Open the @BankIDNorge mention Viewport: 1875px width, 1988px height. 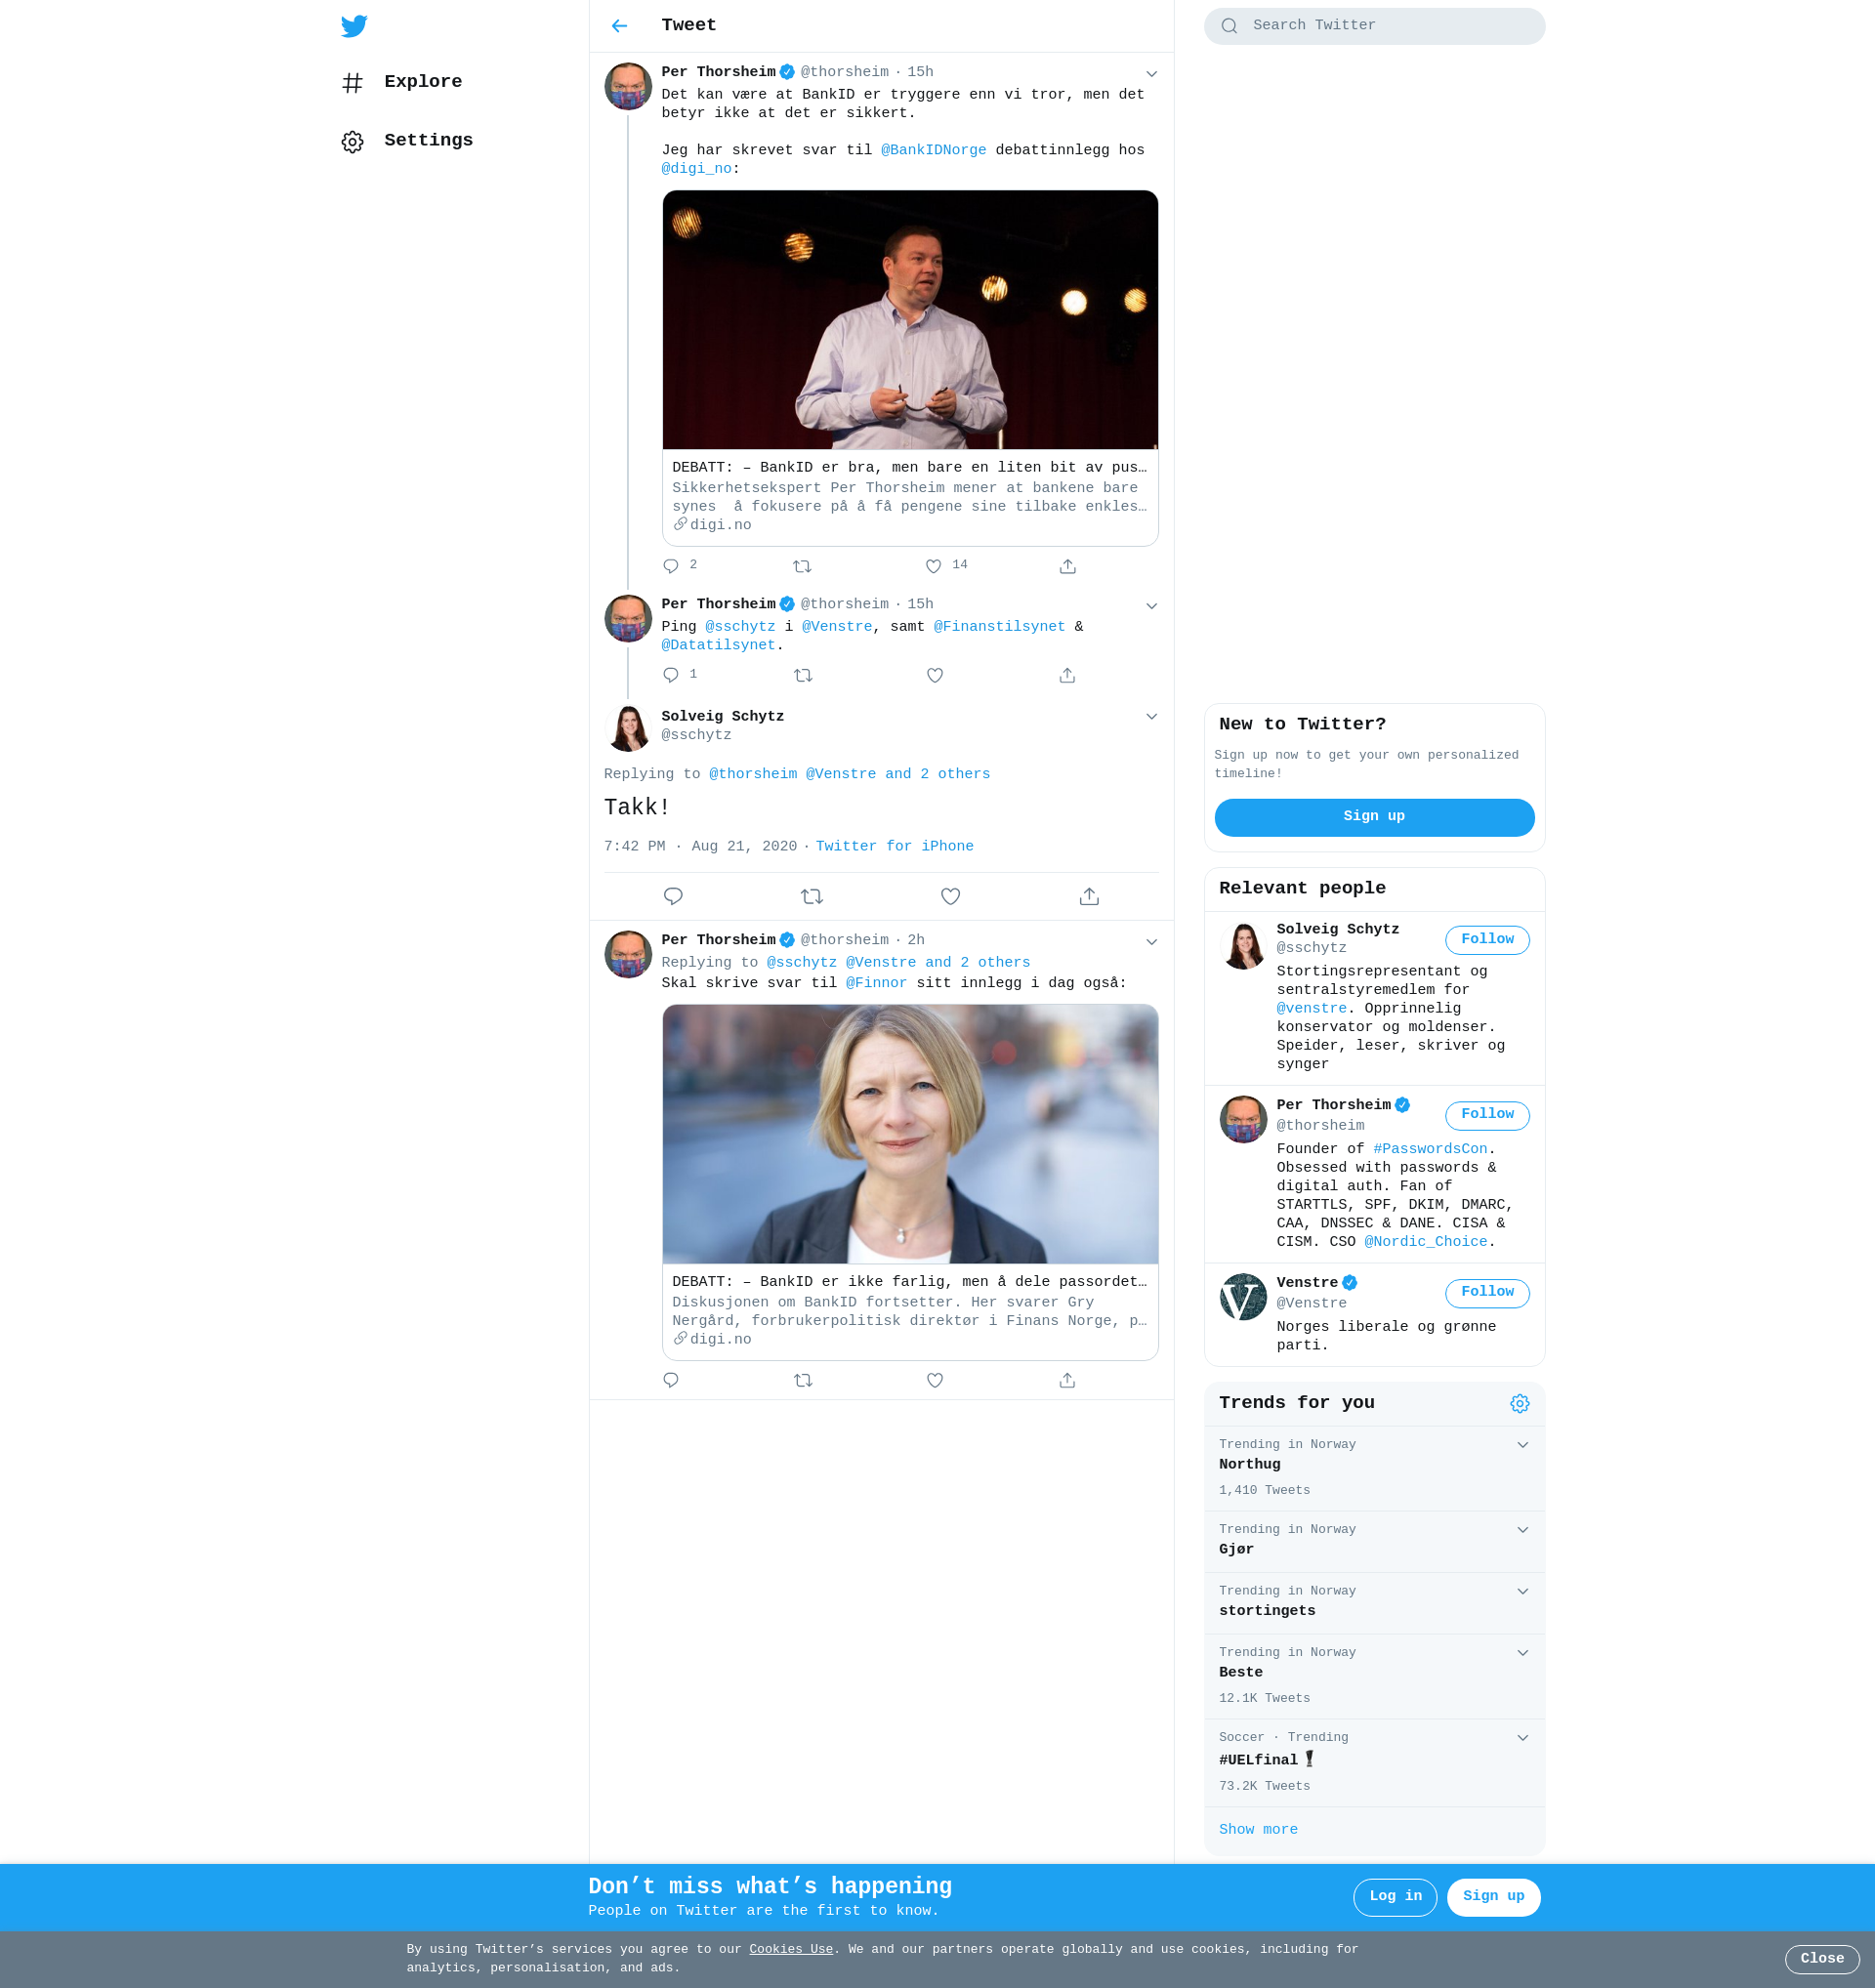point(933,150)
